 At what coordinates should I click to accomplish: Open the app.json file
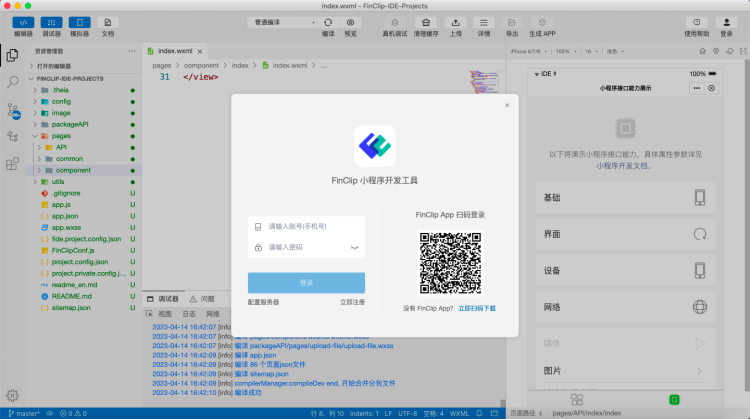84,216
